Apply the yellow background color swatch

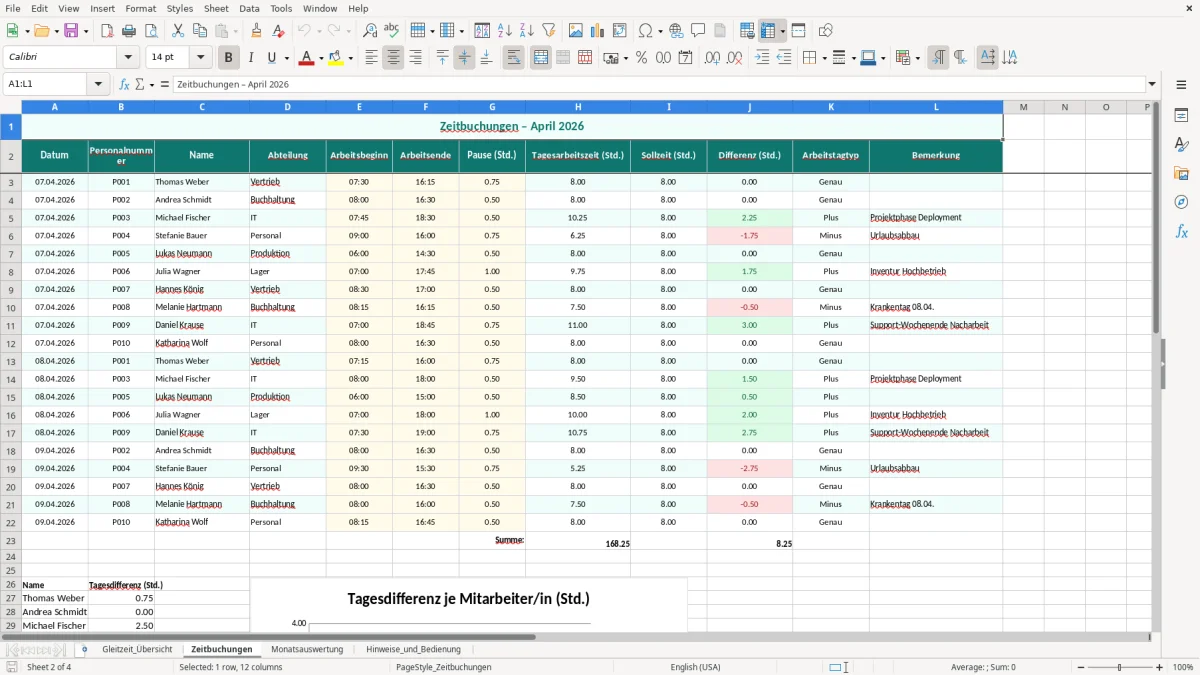point(335,58)
